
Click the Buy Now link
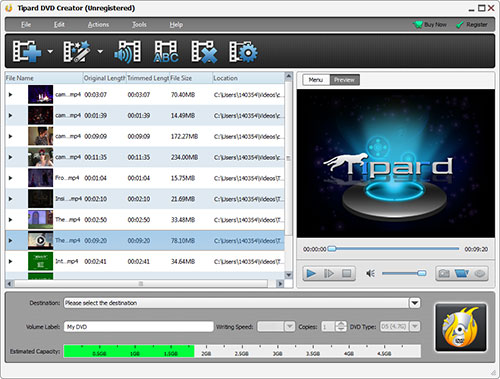point(430,25)
